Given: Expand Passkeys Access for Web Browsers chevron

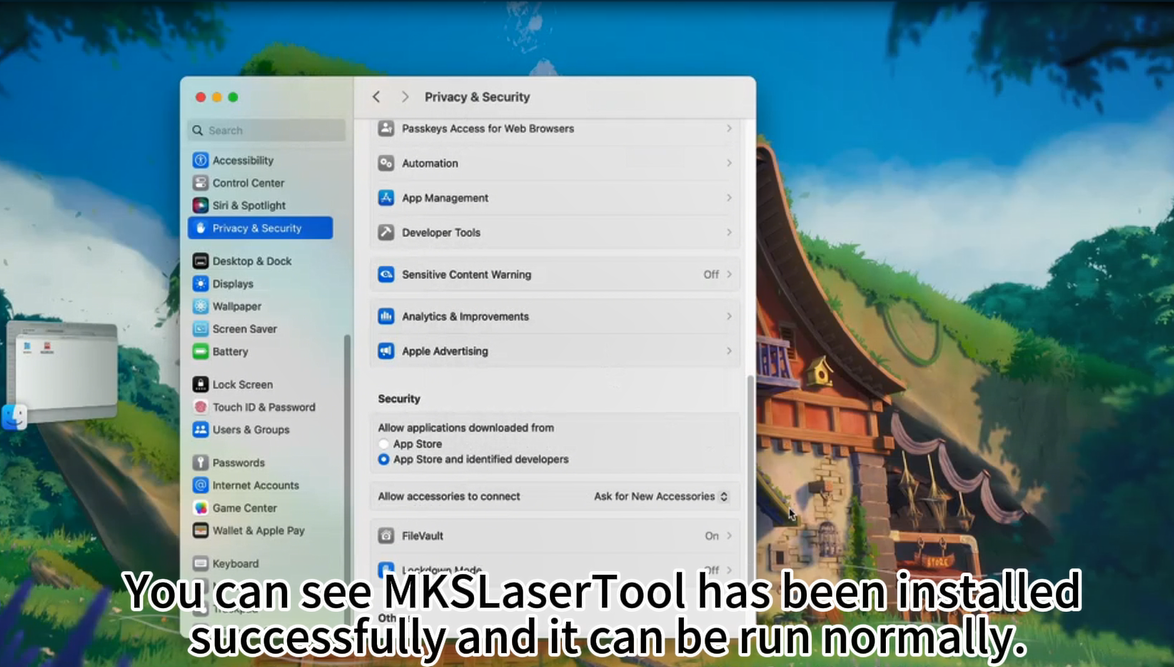Looking at the screenshot, I should (x=729, y=129).
